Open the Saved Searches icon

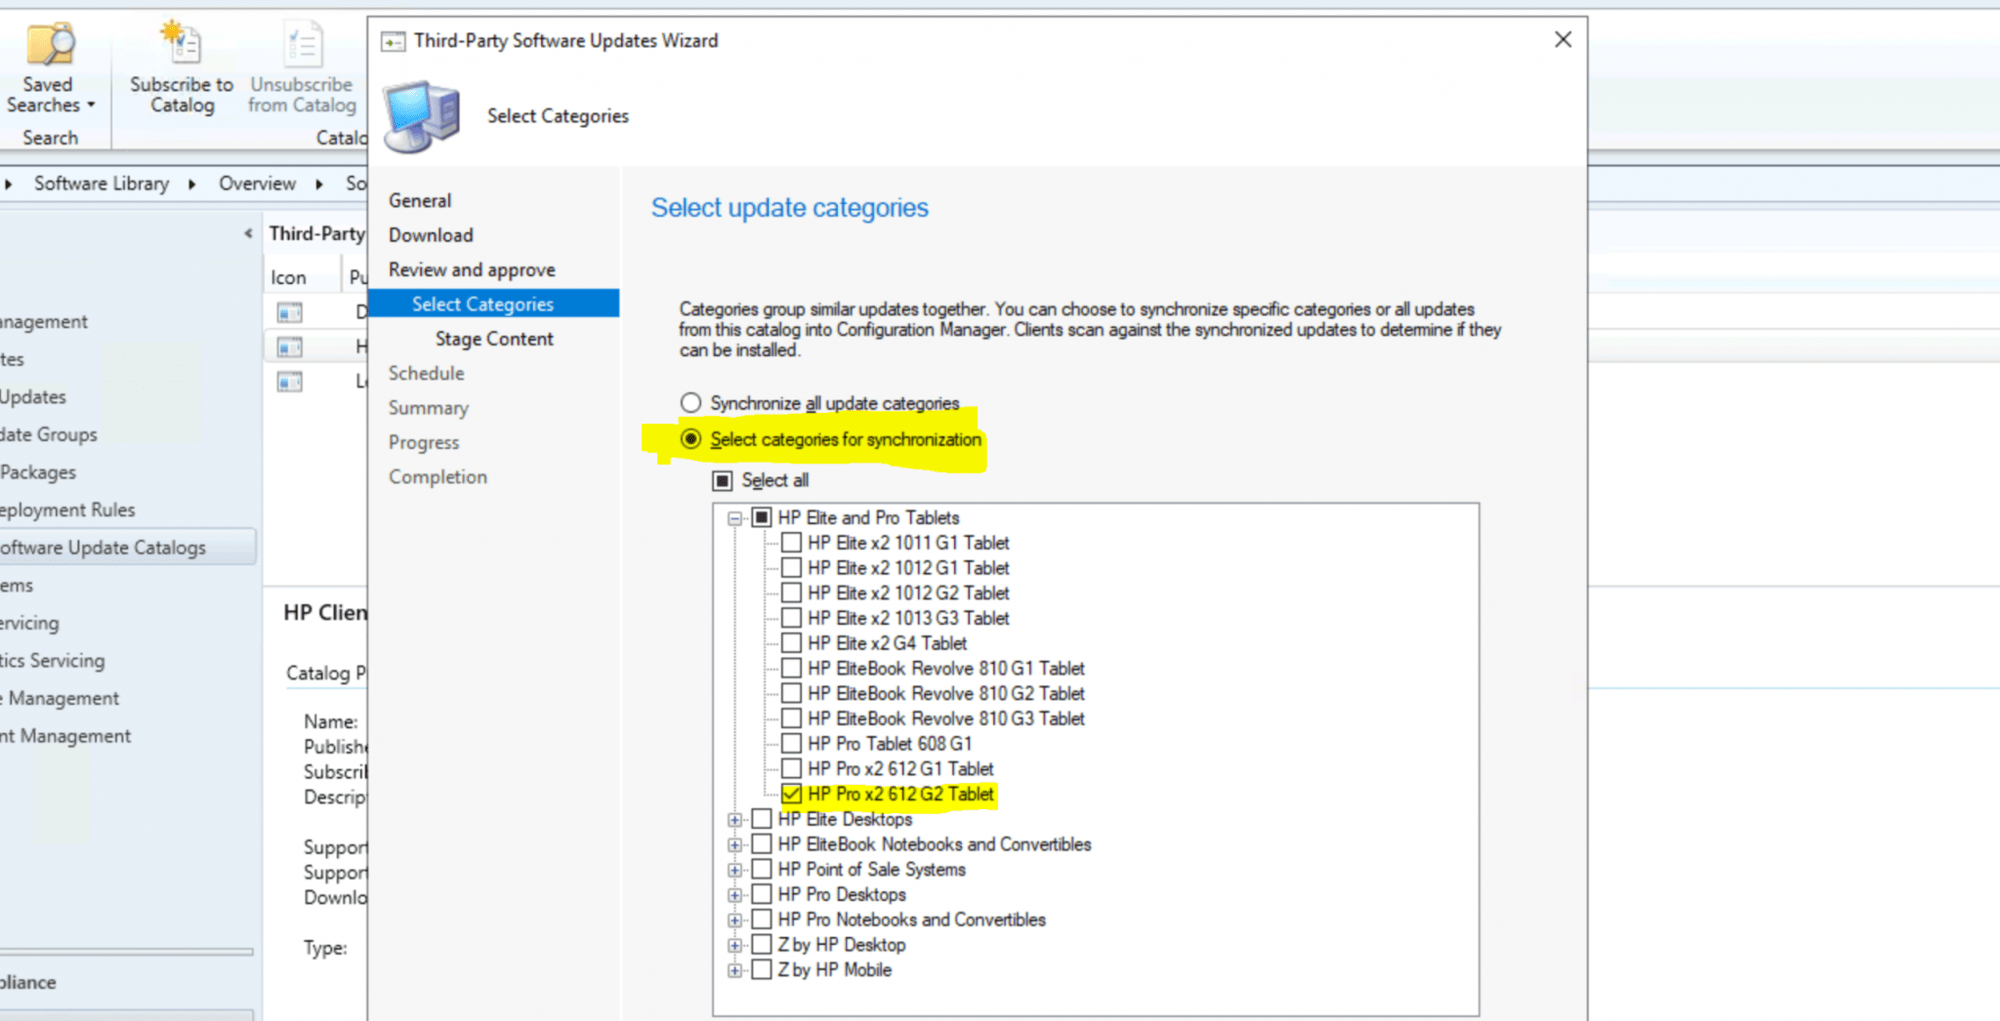50,43
